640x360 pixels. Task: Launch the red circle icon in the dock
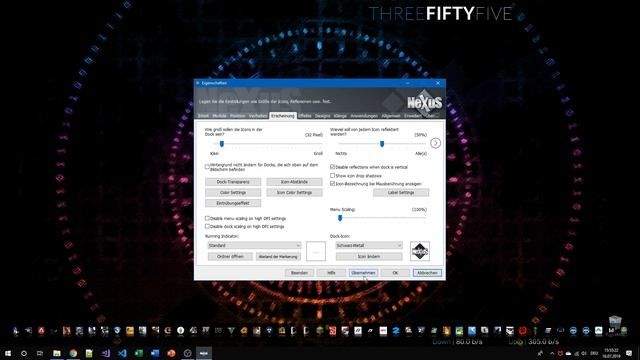522,331
